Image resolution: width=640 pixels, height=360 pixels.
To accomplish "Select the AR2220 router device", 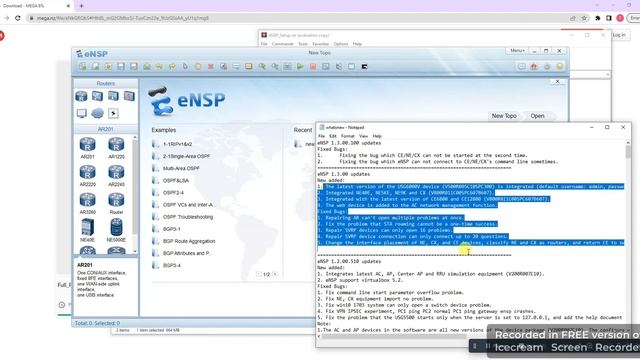I will tap(87, 176).
